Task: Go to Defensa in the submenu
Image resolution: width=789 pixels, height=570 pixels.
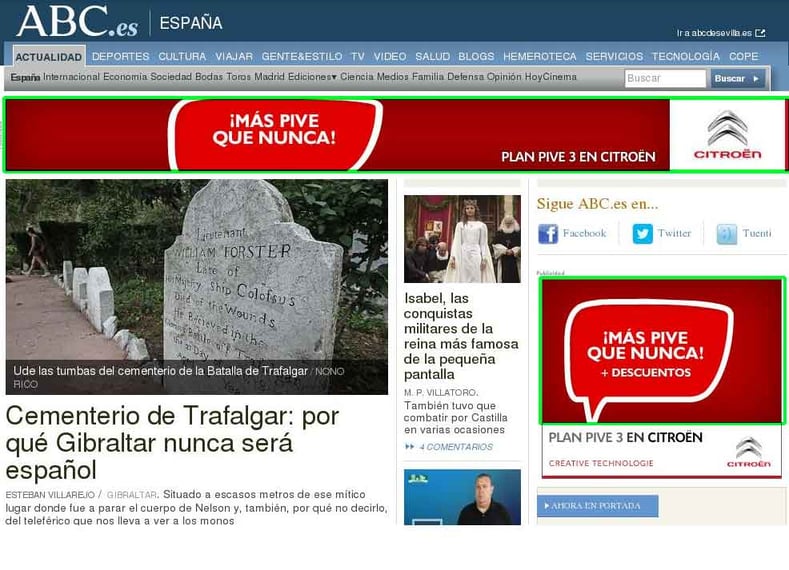Action: click(465, 77)
